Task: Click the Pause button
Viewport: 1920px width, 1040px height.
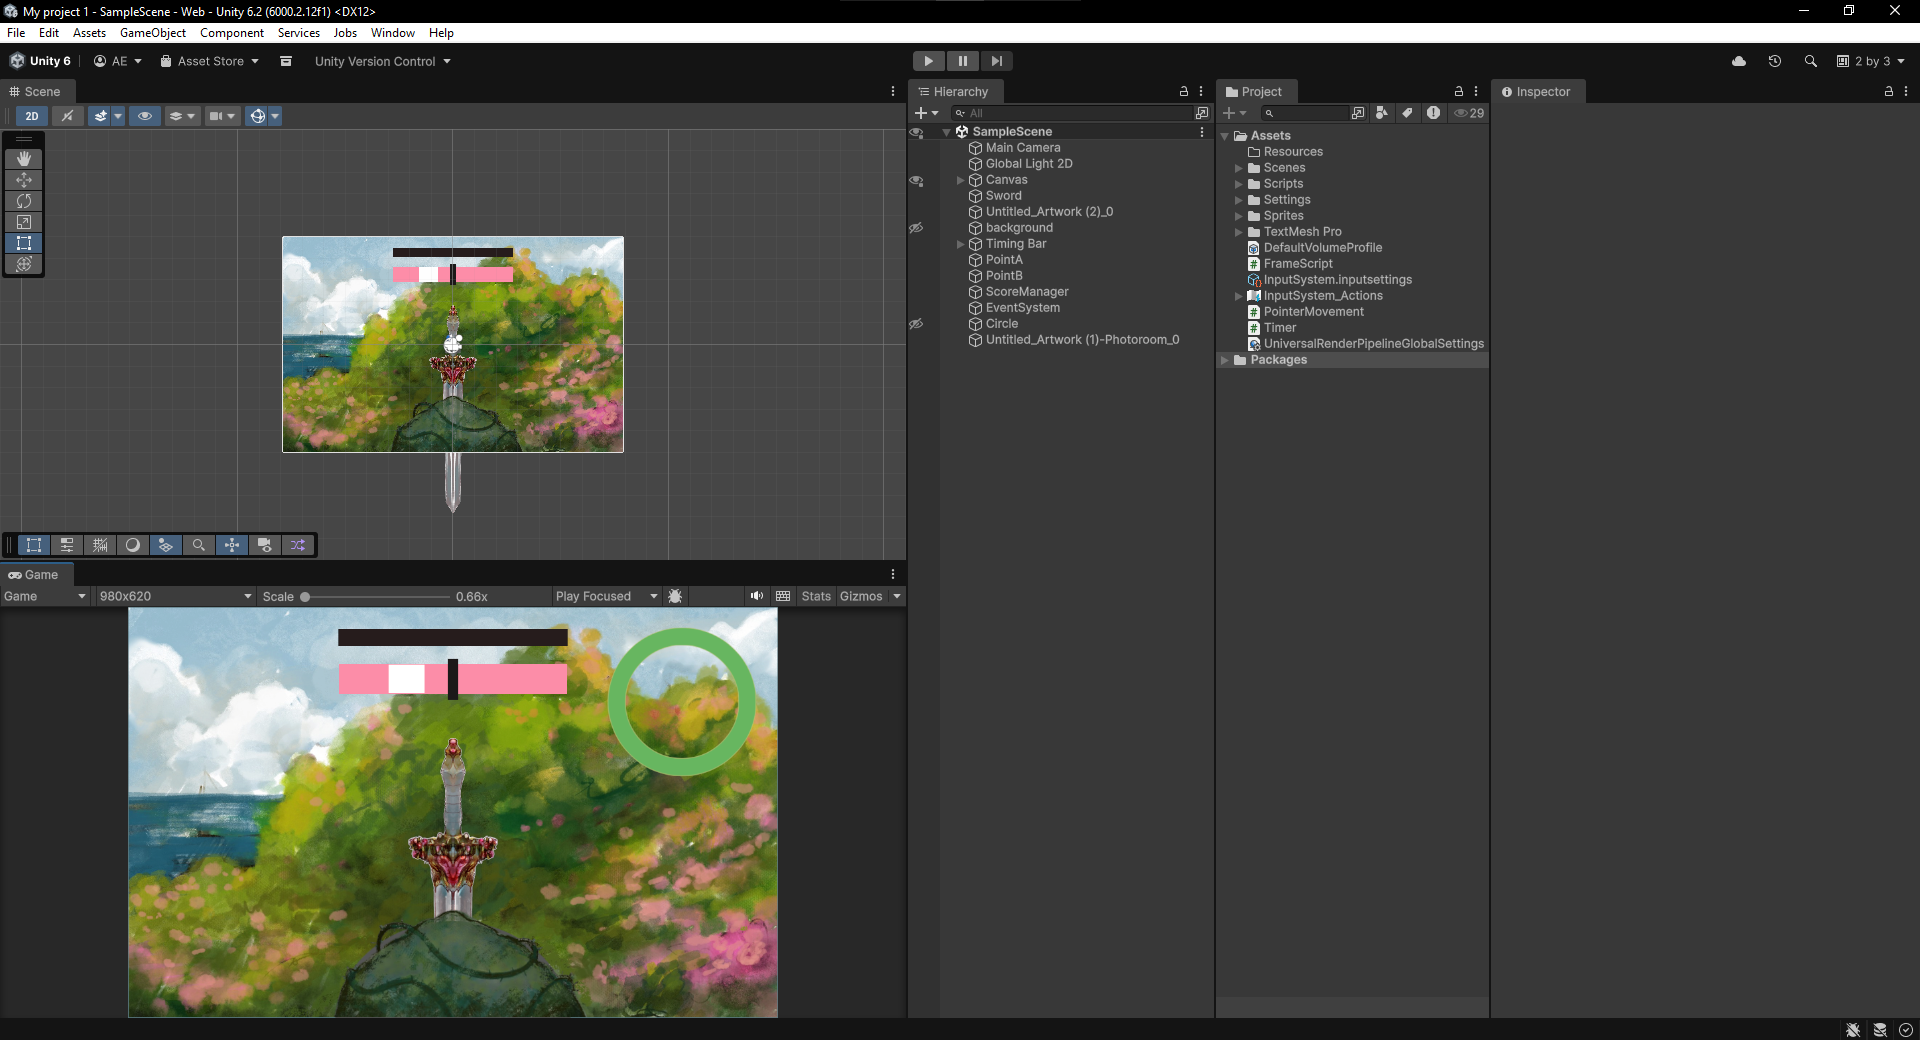Action: (x=963, y=61)
